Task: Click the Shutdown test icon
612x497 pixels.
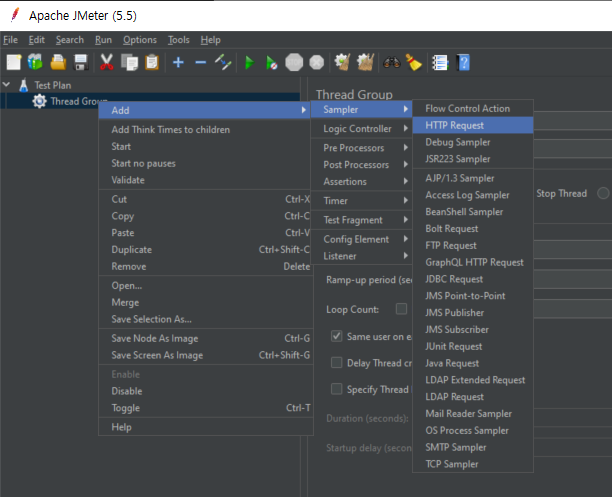Action: (x=317, y=62)
